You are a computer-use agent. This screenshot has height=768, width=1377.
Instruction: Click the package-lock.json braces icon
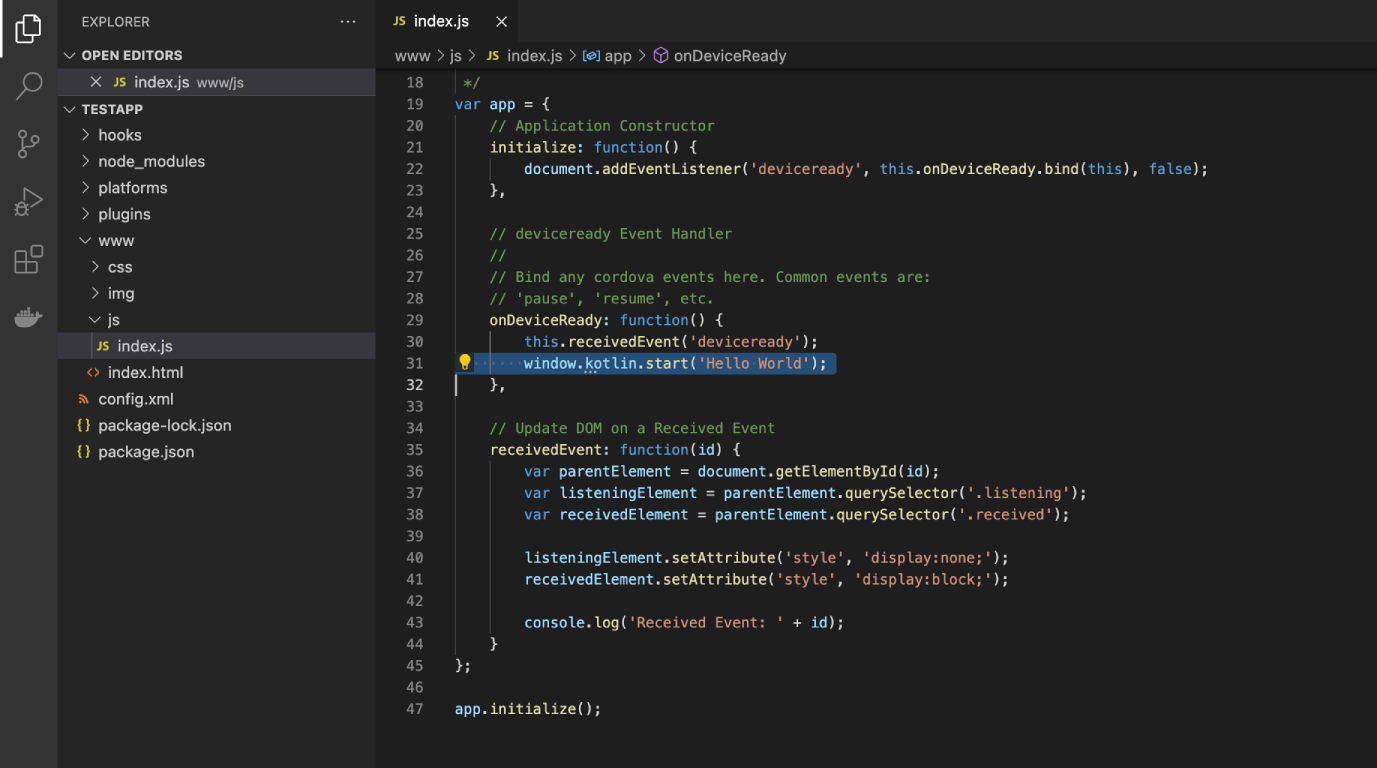tap(84, 425)
